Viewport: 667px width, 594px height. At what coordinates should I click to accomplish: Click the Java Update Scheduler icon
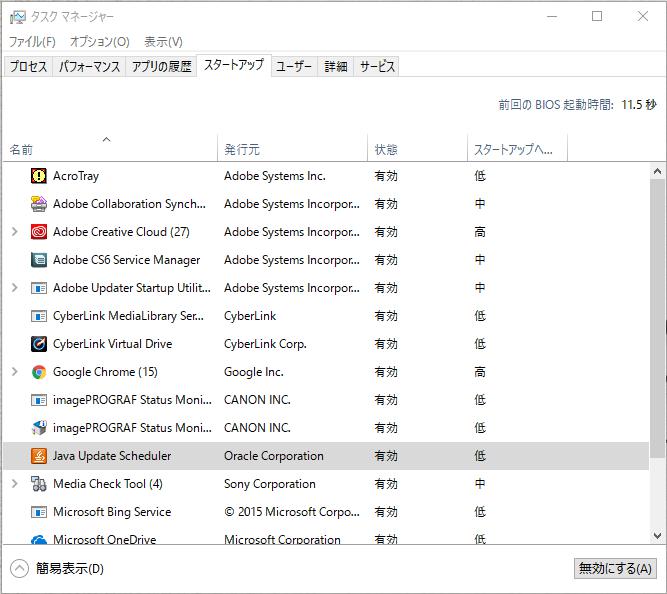(39, 456)
